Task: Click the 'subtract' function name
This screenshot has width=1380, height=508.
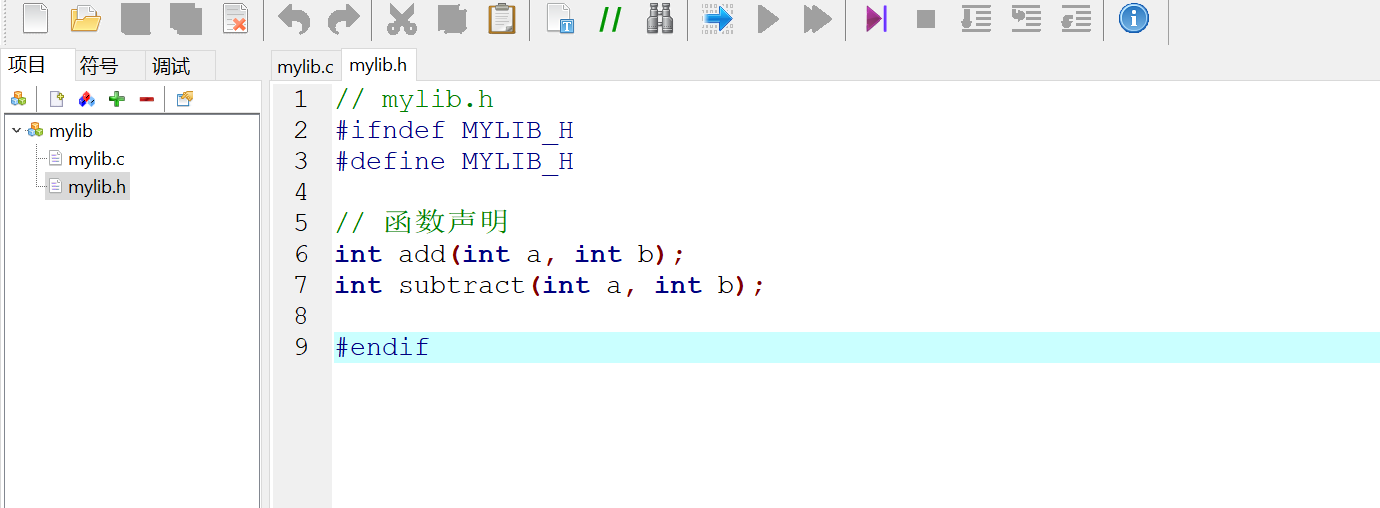Action: [x=462, y=286]
